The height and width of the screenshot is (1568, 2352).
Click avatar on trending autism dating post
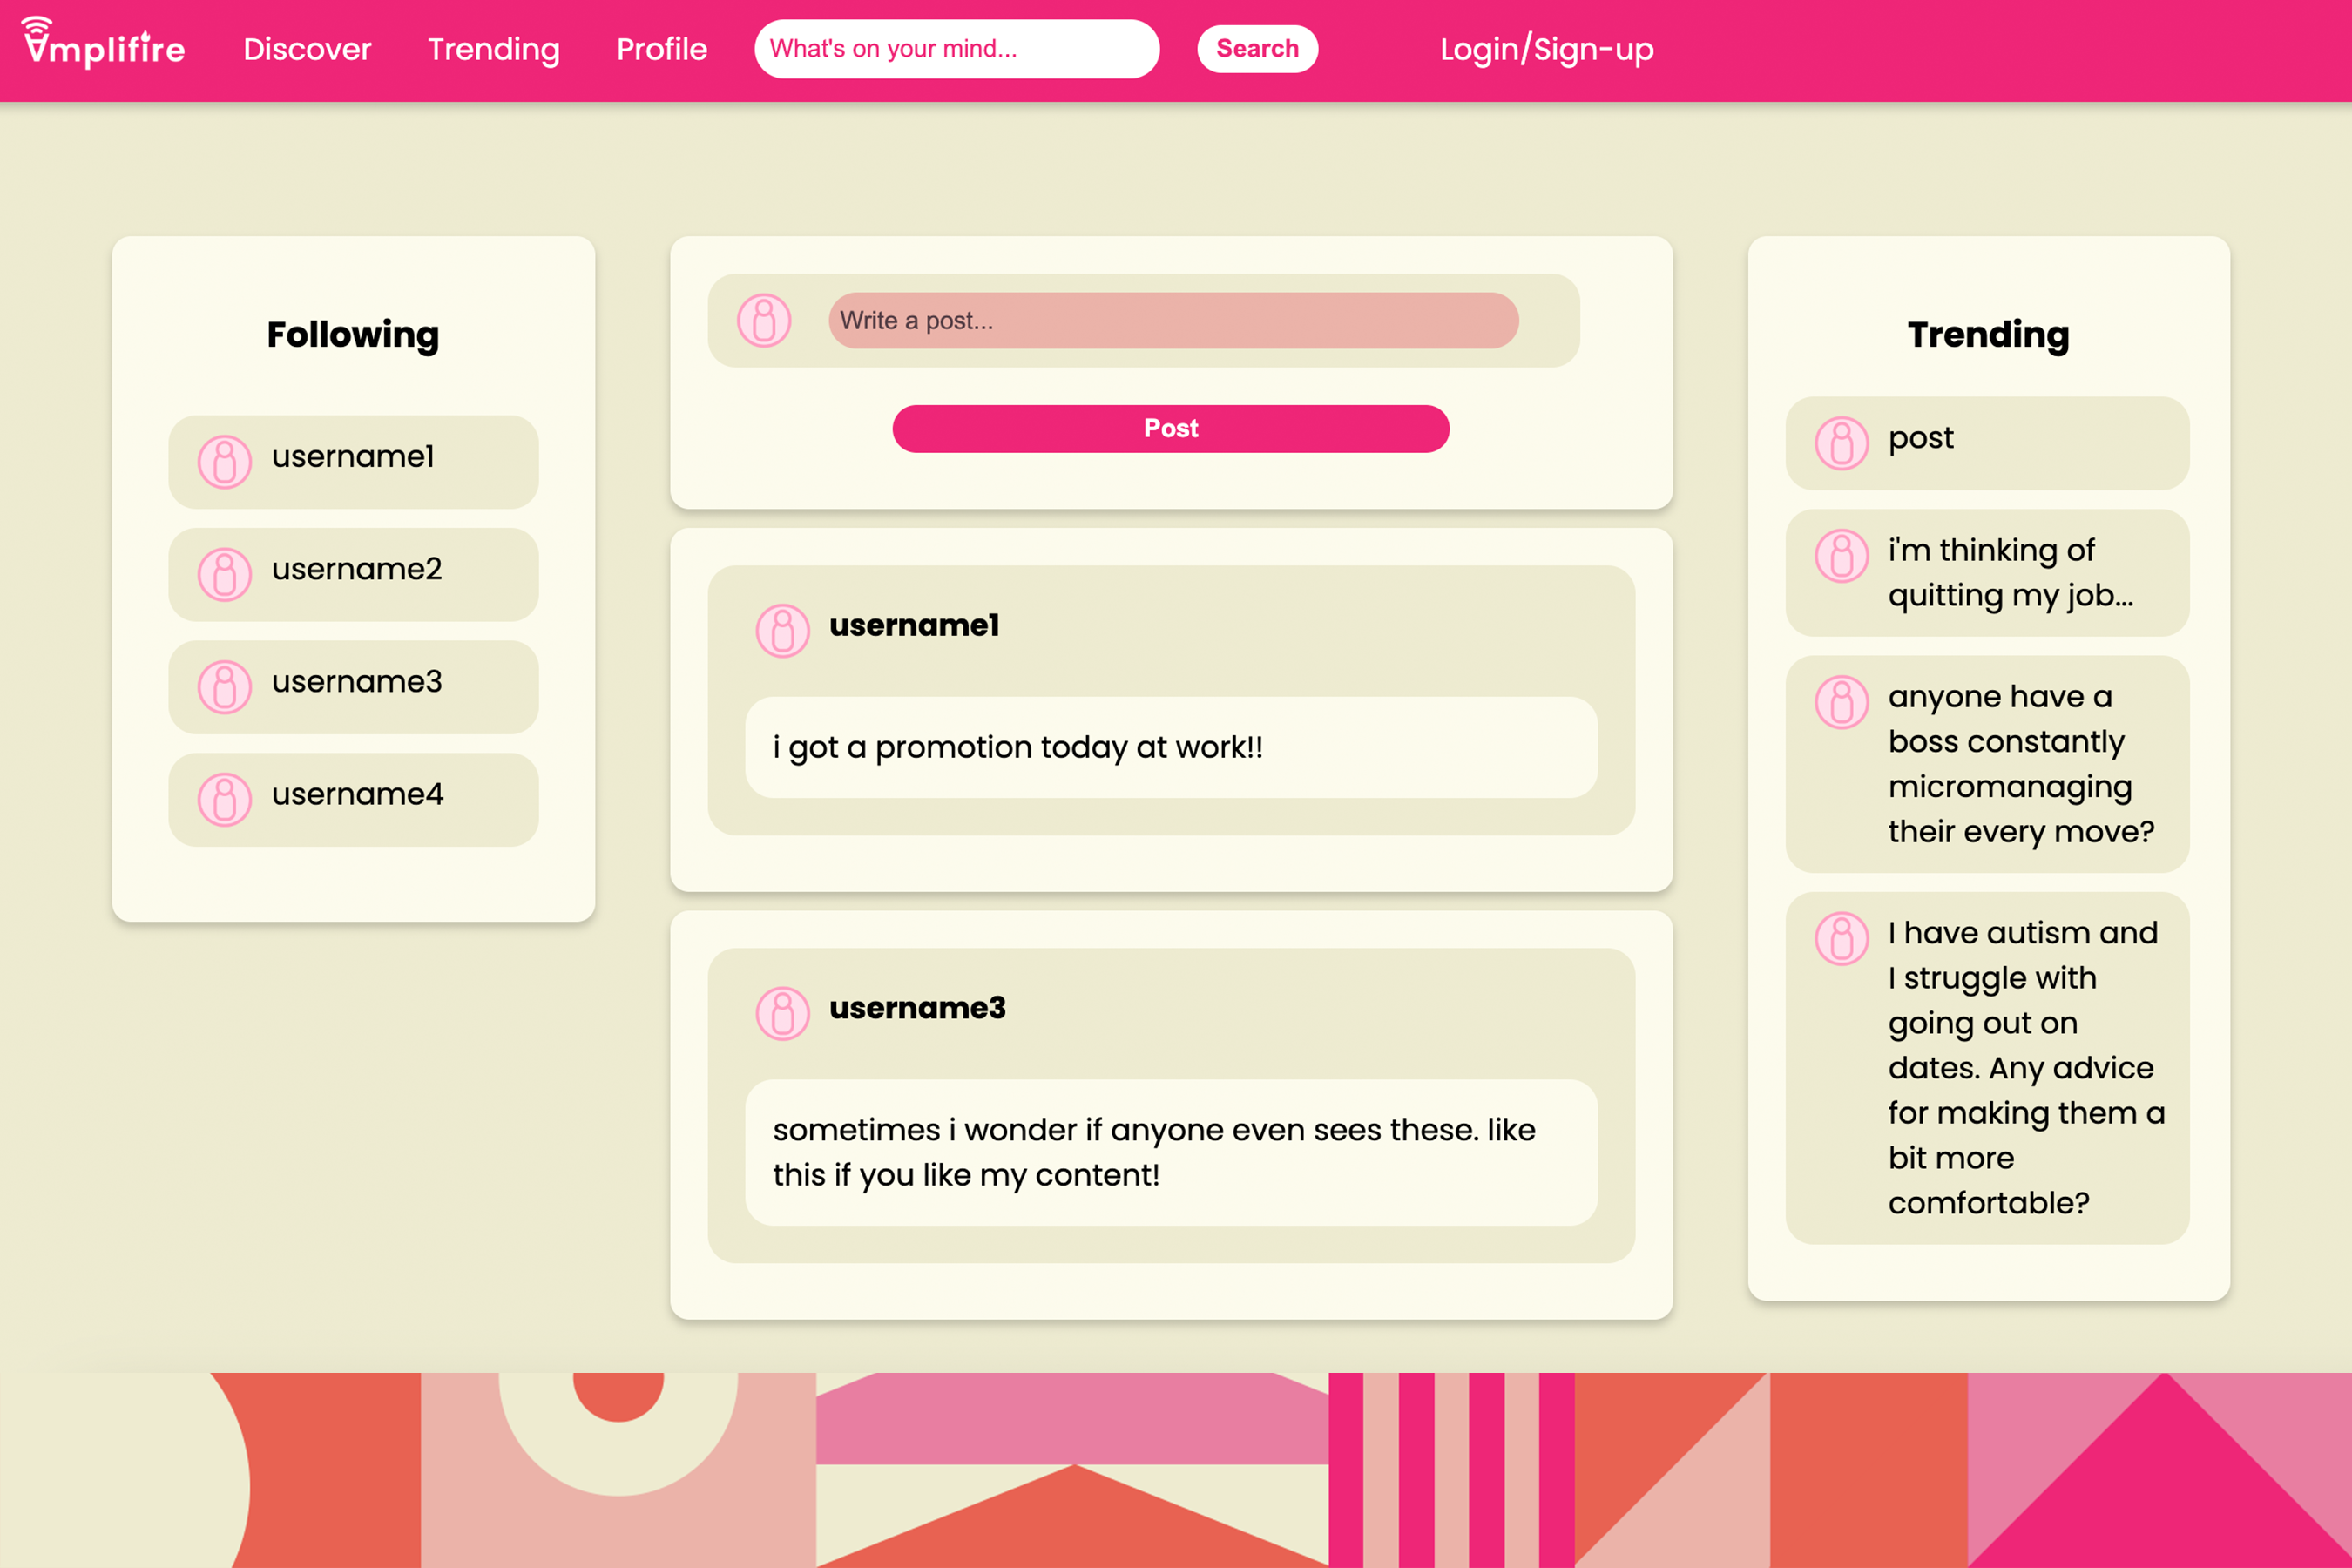1841,938
